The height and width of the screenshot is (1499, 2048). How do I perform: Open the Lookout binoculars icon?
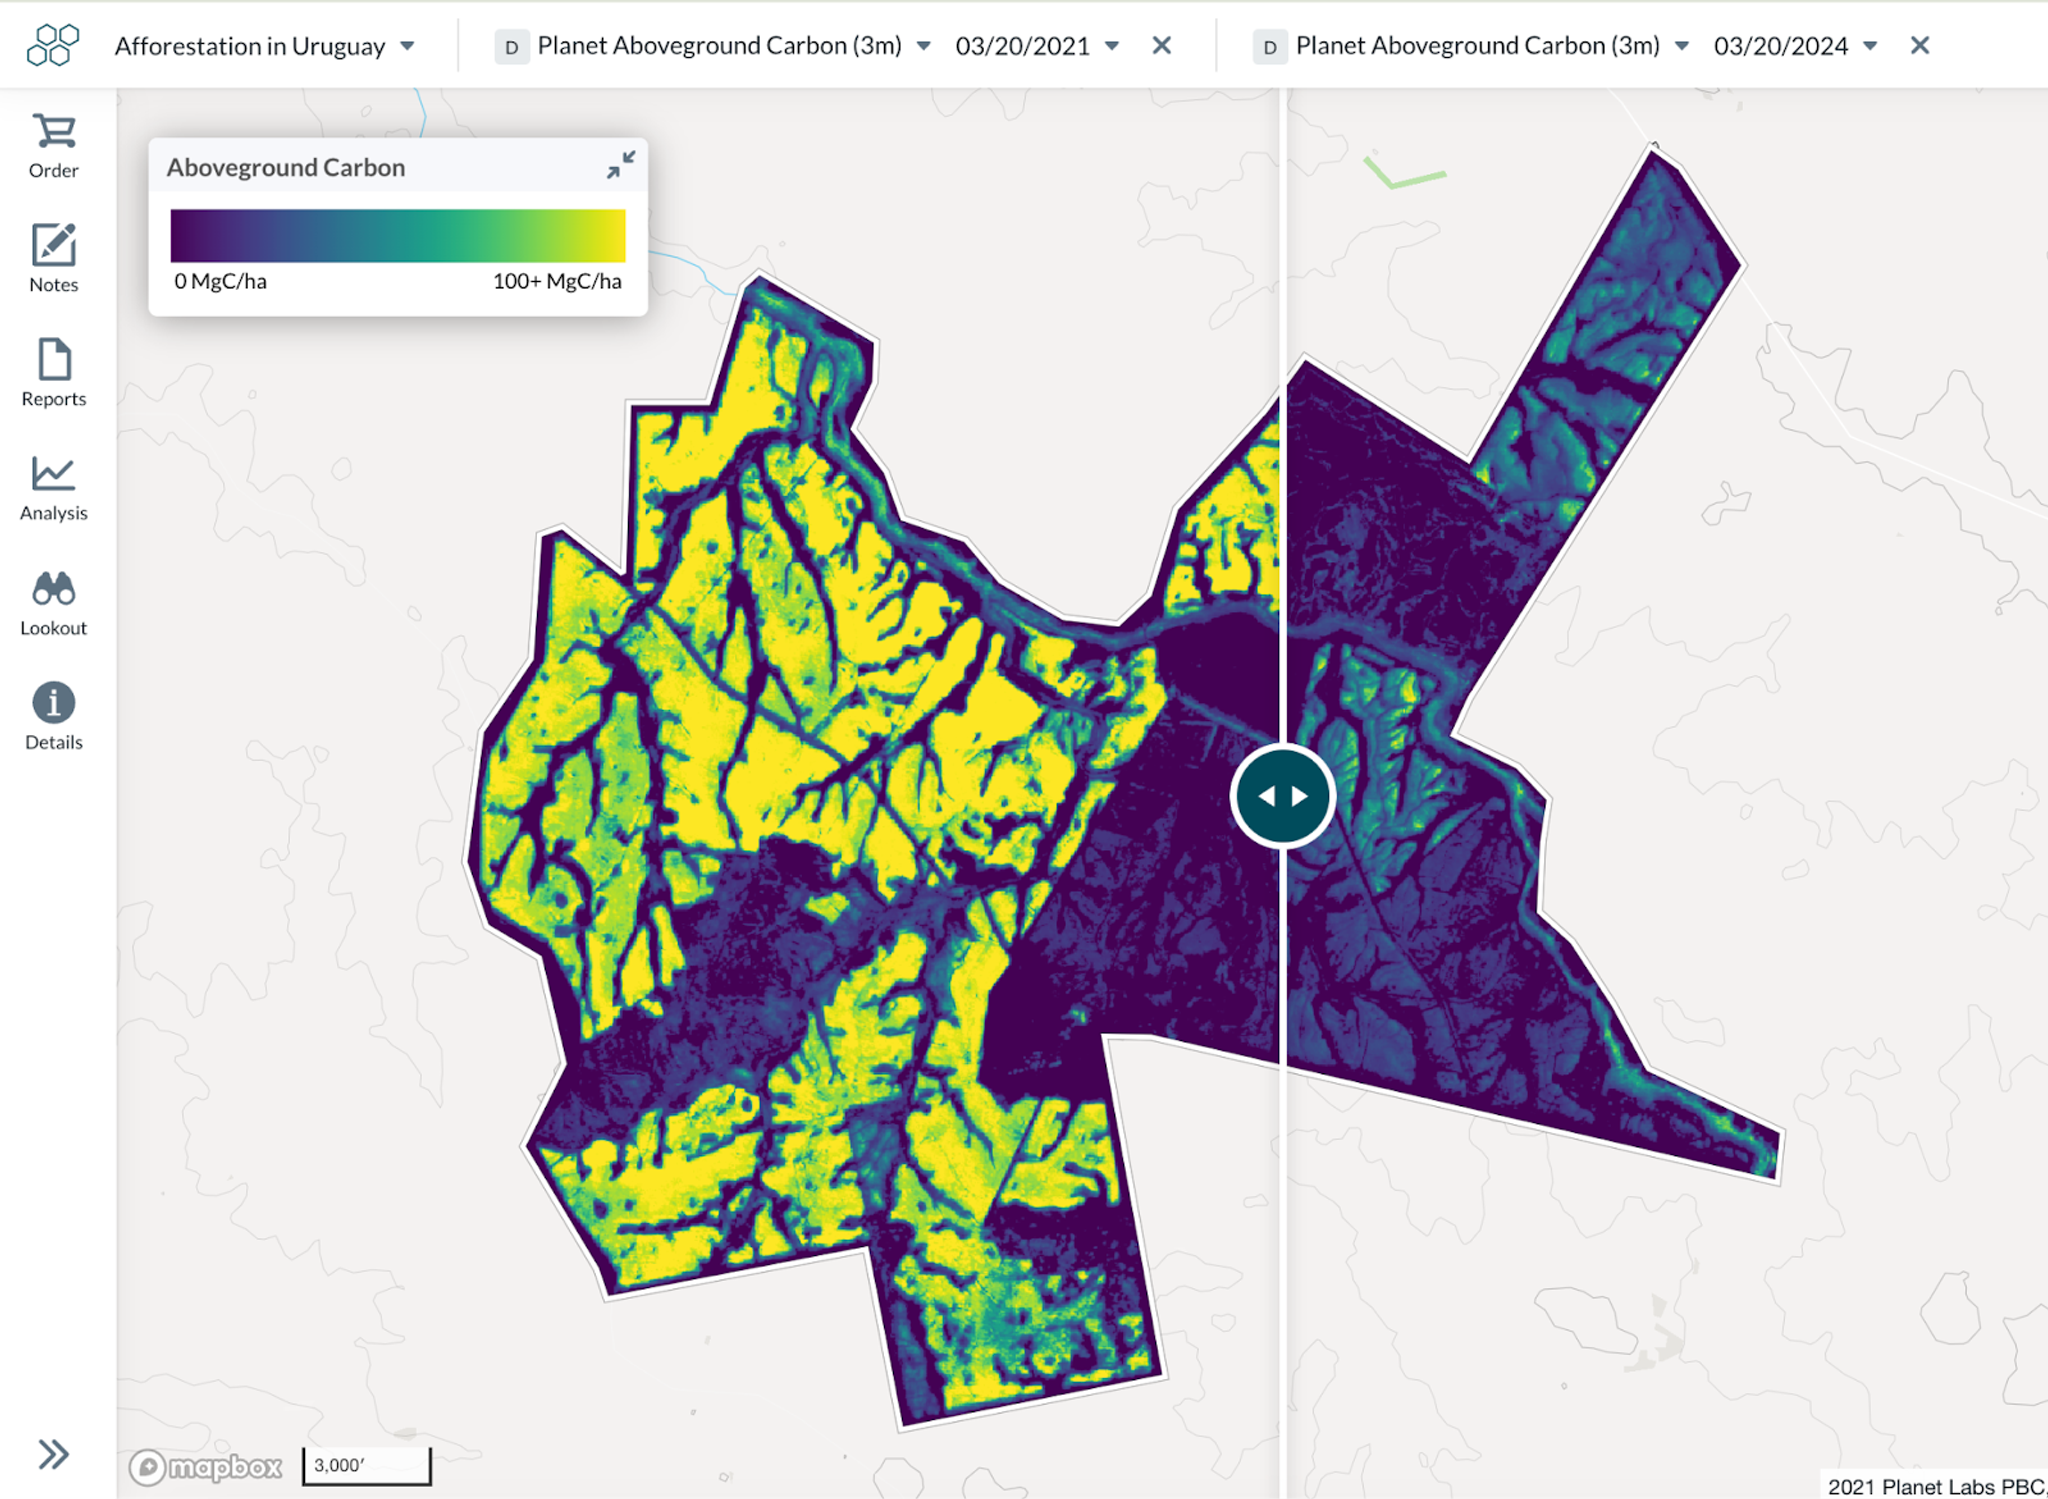pyautogui.click(x=53, y=590)
